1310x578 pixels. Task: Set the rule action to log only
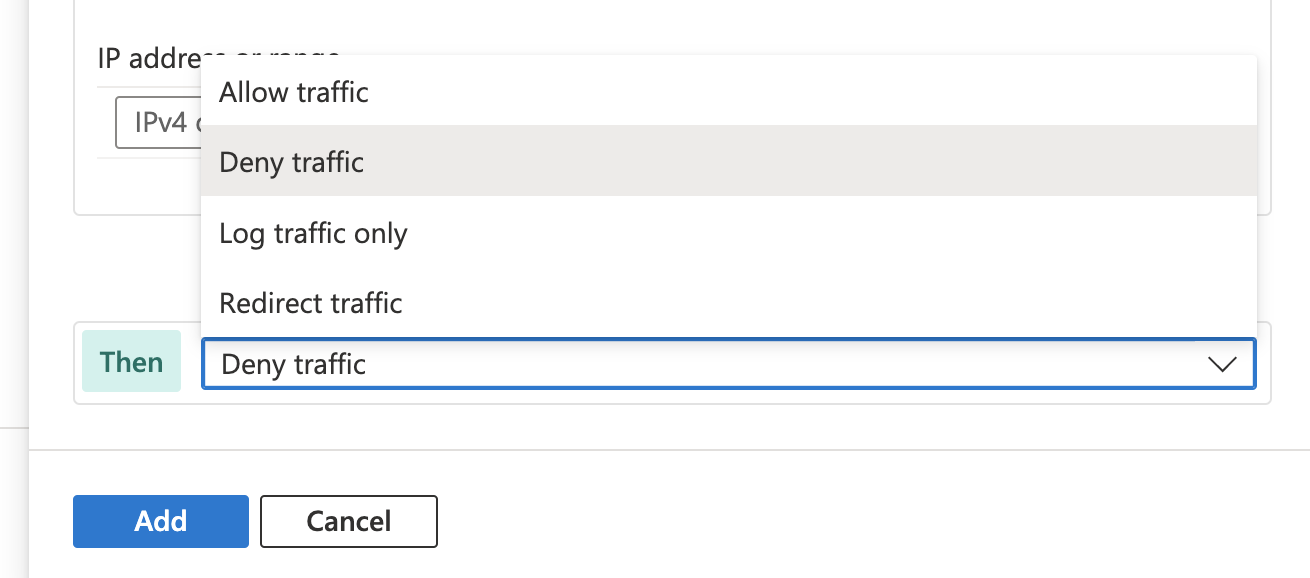pos(313,233)
